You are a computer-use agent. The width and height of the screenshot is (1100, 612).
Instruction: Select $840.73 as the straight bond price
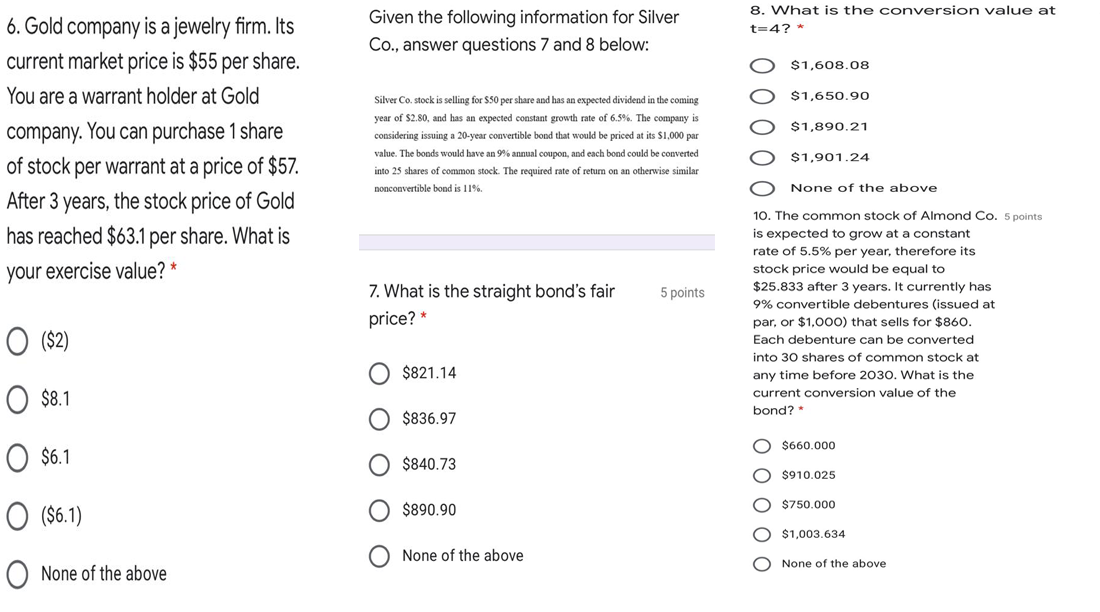379,465
